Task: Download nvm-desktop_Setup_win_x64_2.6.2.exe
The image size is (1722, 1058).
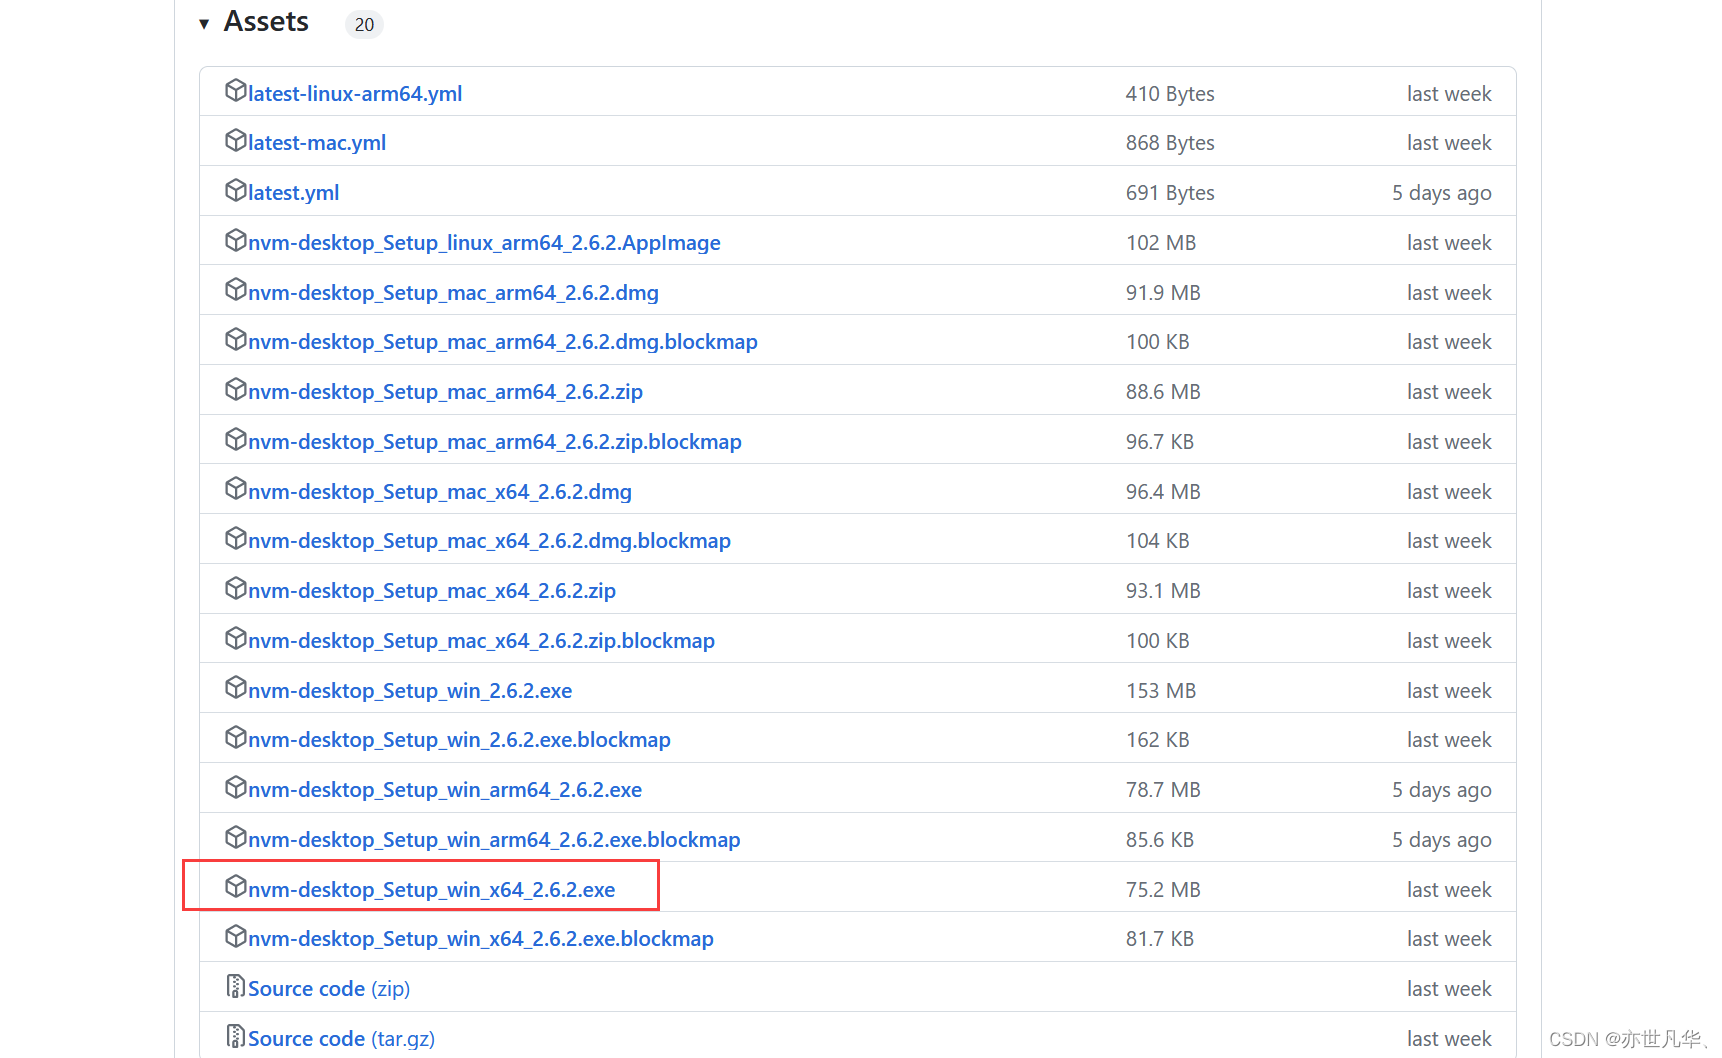Action: (432, 890)
